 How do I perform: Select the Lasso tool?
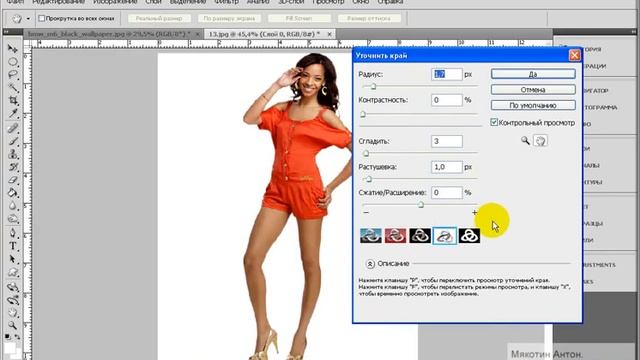[x=13, y=75]
